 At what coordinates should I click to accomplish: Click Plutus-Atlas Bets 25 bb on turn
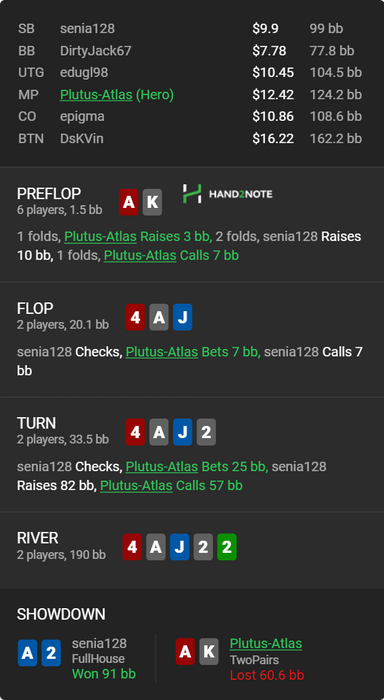tap(196, 467)
